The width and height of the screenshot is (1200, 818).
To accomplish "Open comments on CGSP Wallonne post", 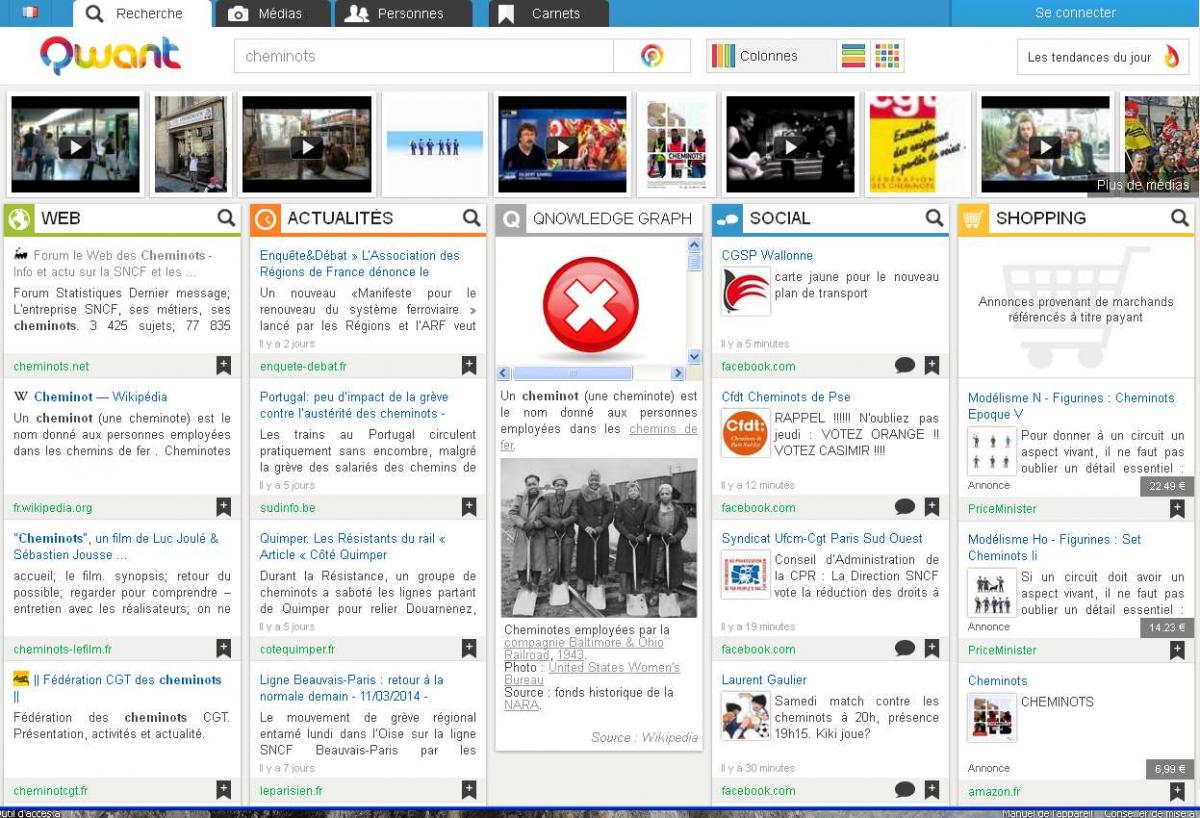I will click(905, 366).
